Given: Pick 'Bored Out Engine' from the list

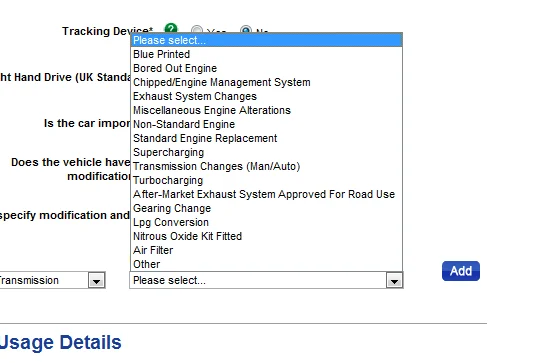Looking at the screenshot, I should (267, 68).
